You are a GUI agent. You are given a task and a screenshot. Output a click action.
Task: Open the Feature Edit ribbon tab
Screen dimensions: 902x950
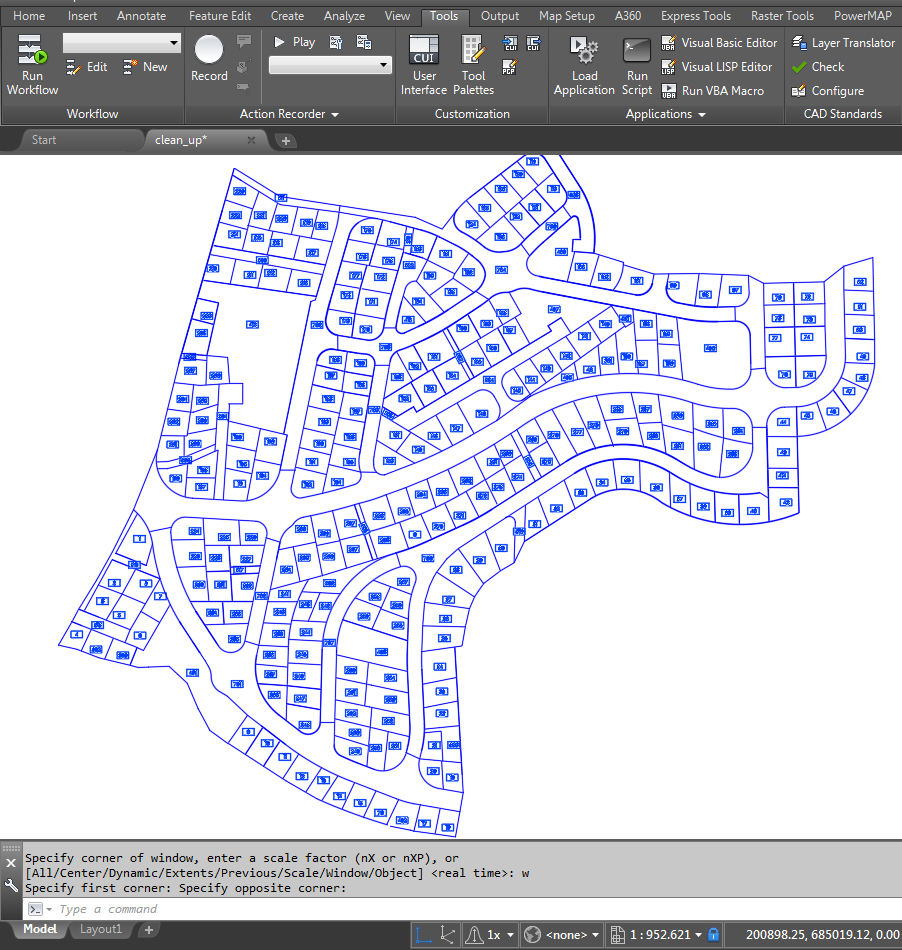pos(220,16)
